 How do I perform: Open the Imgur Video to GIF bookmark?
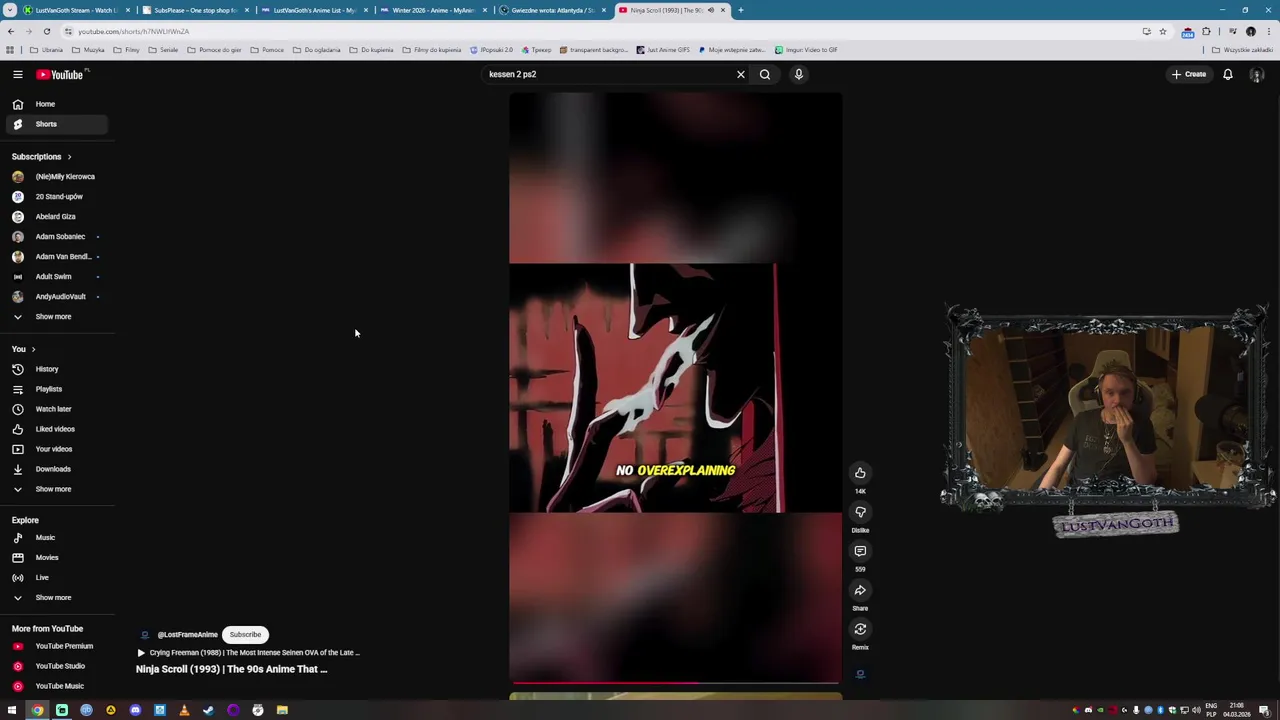tap(806, 50)
